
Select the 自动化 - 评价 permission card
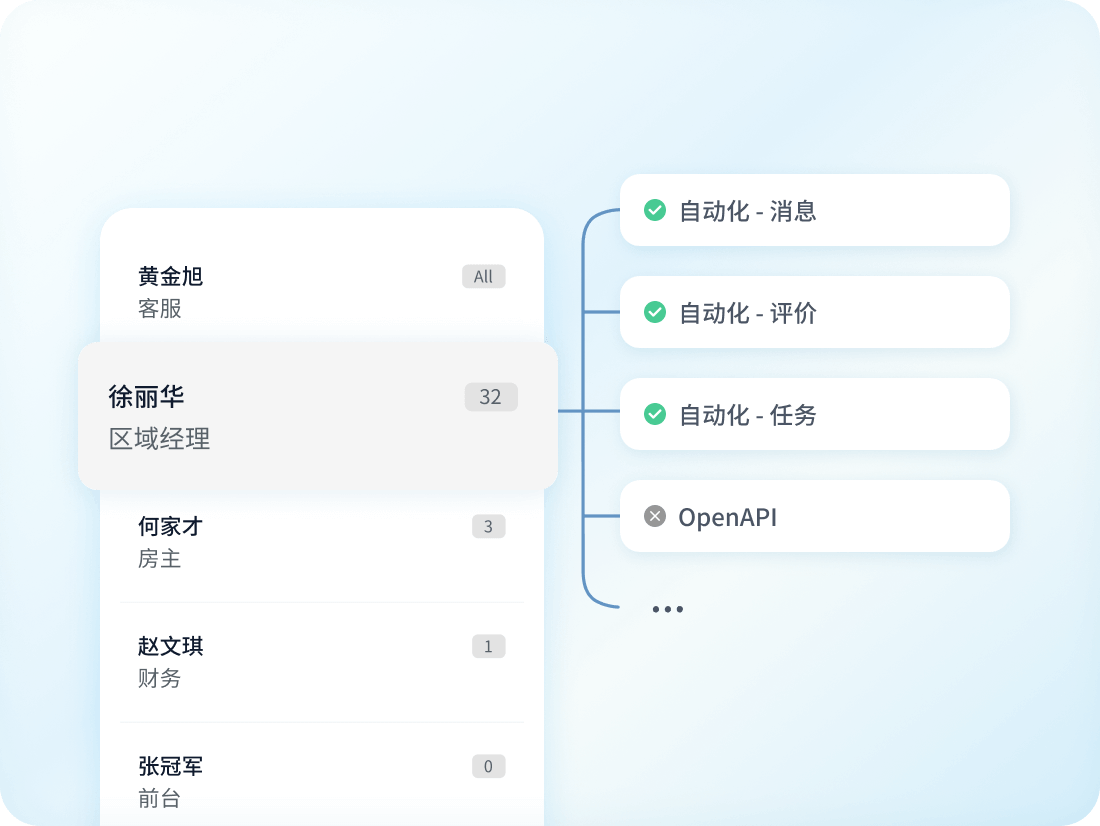(x=814, y=312)
